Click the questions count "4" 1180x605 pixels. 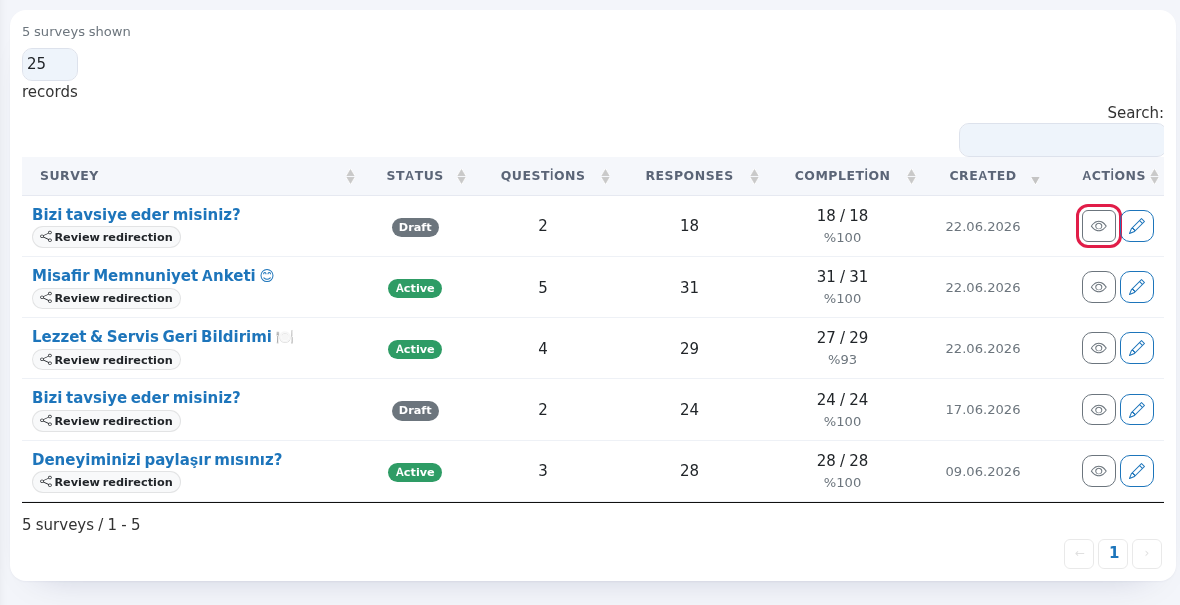pyautogui.click(x=543, y=348)
